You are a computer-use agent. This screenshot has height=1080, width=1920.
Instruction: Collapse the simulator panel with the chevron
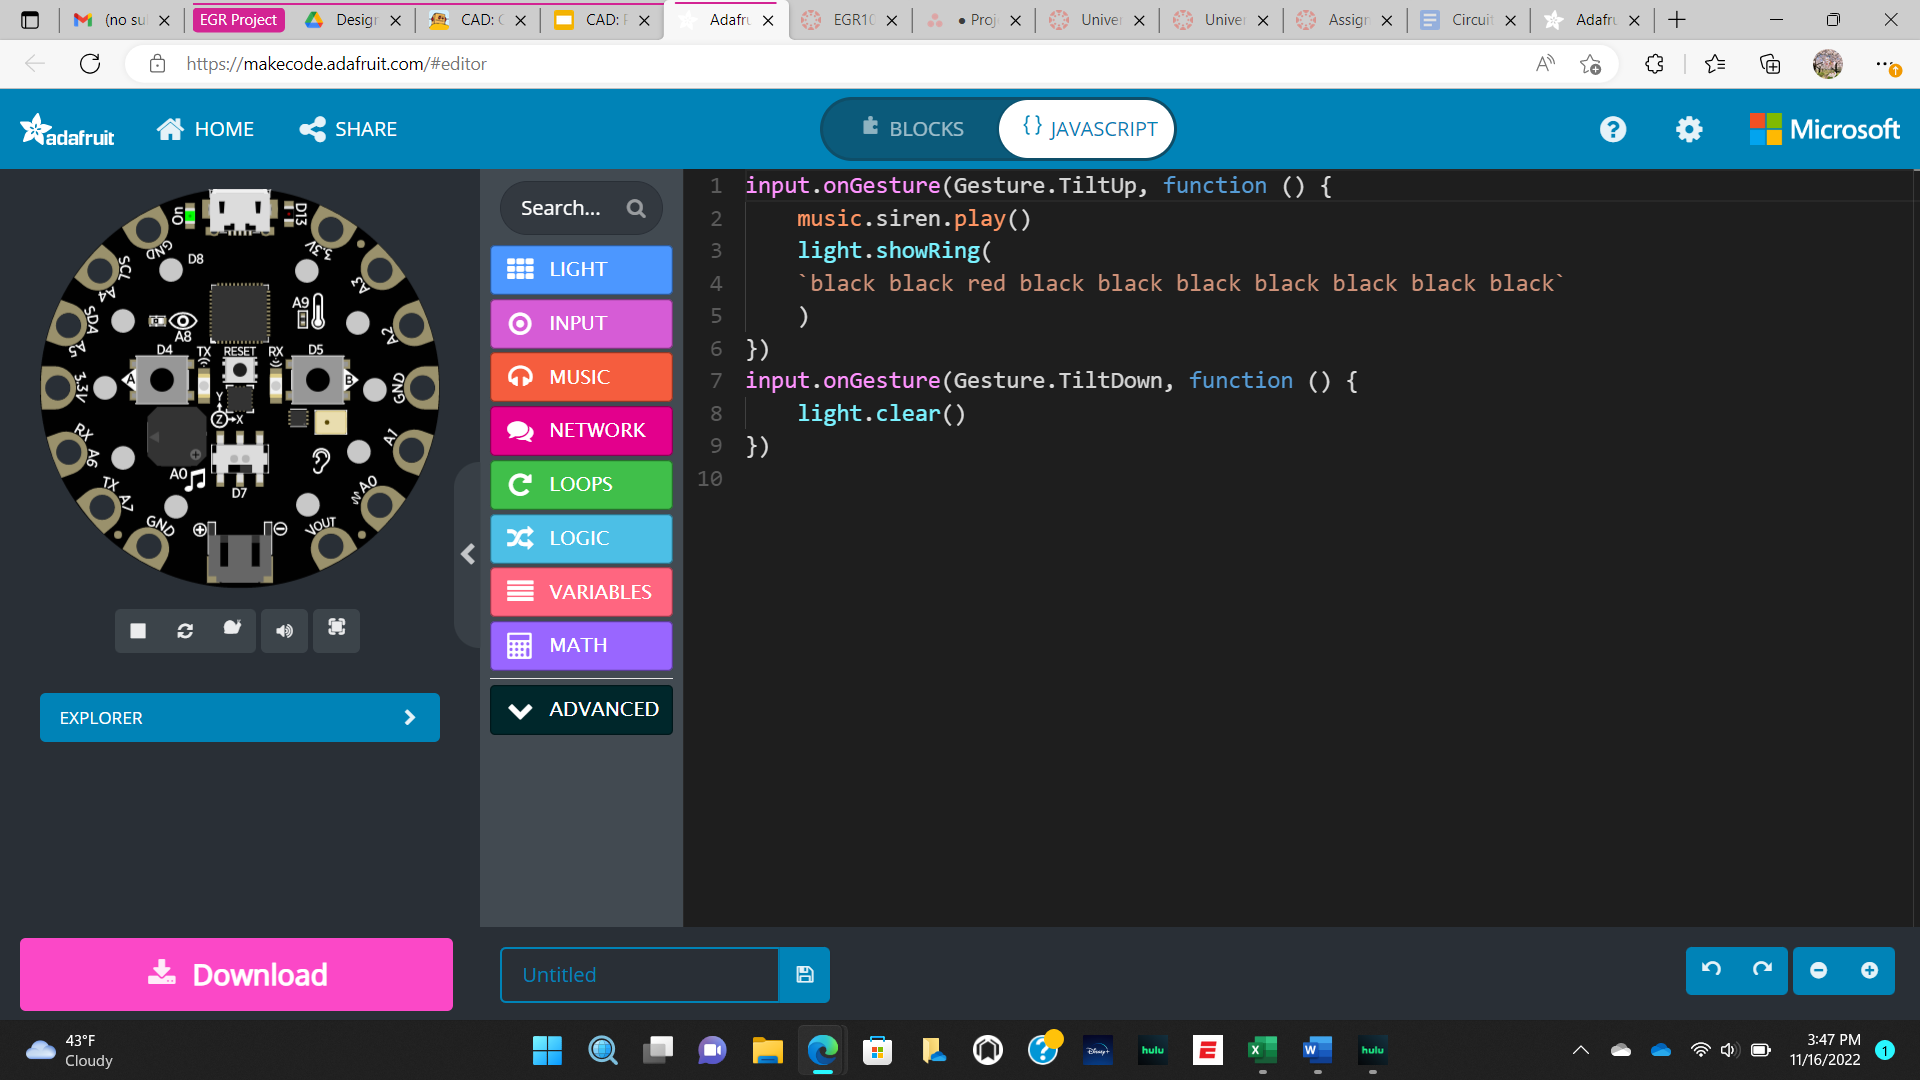tap(467, 554)
